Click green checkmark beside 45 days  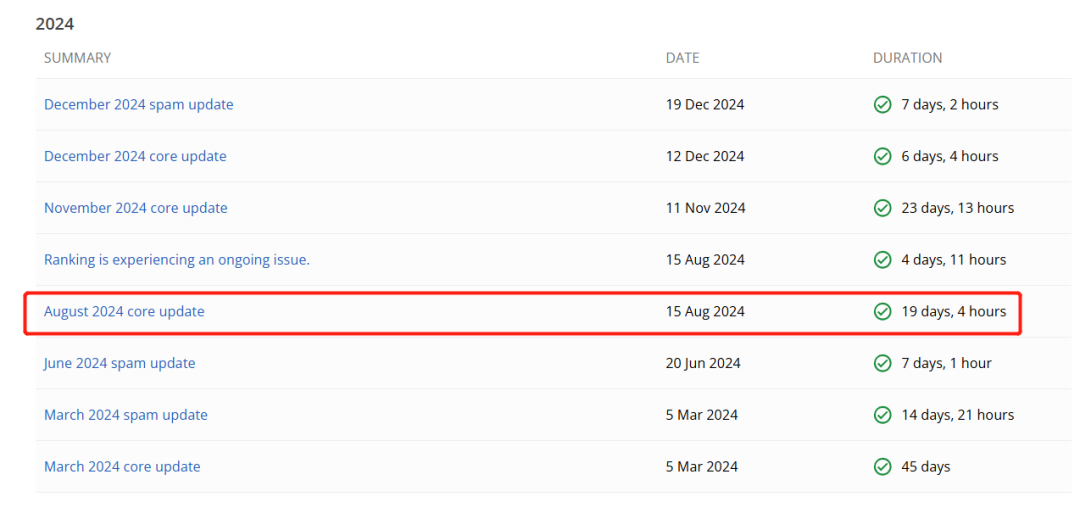tap(882, 467)
